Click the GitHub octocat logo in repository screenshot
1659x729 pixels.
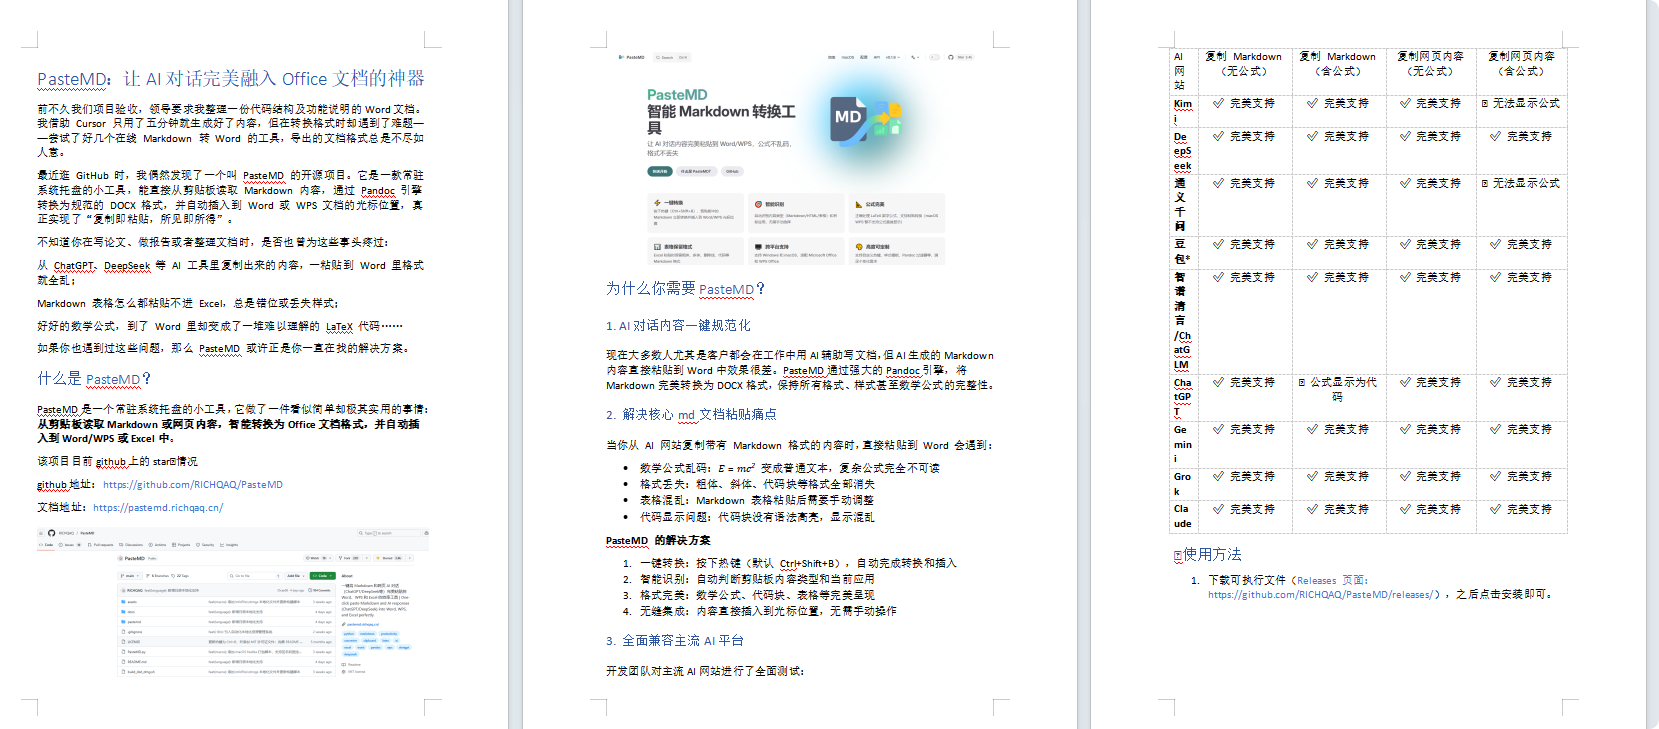click(52, 533)
